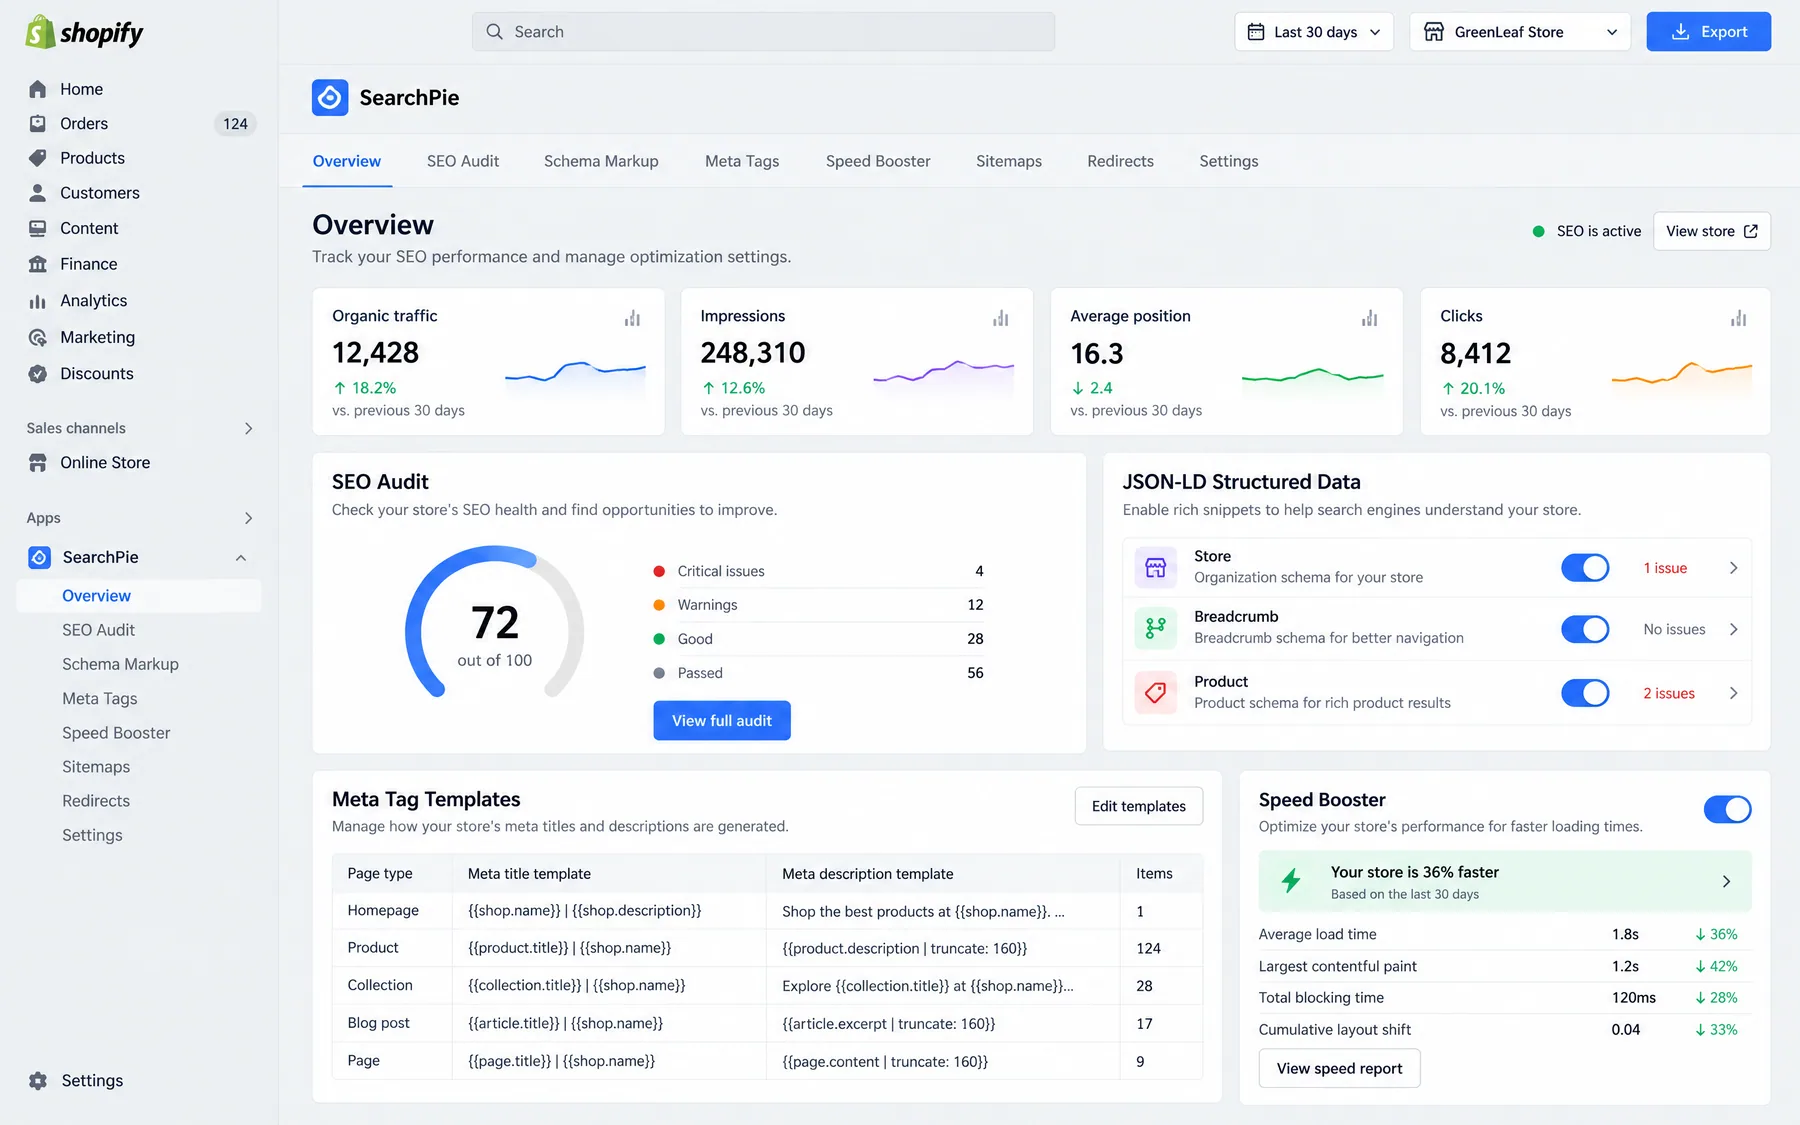Click the Orders icon in sidebar
The image size is (1800, 1125).
click(38, 124)
